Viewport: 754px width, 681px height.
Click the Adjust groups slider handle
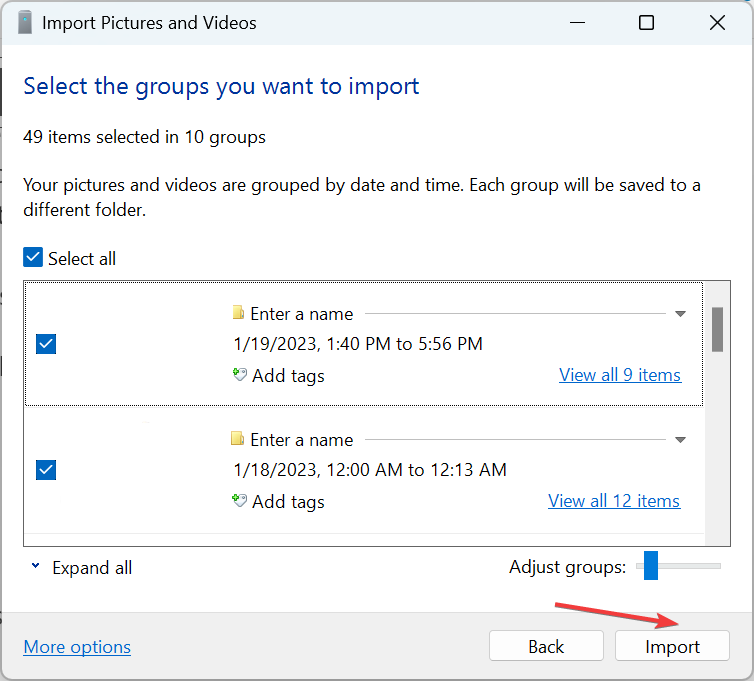click(x=651, y=566)
